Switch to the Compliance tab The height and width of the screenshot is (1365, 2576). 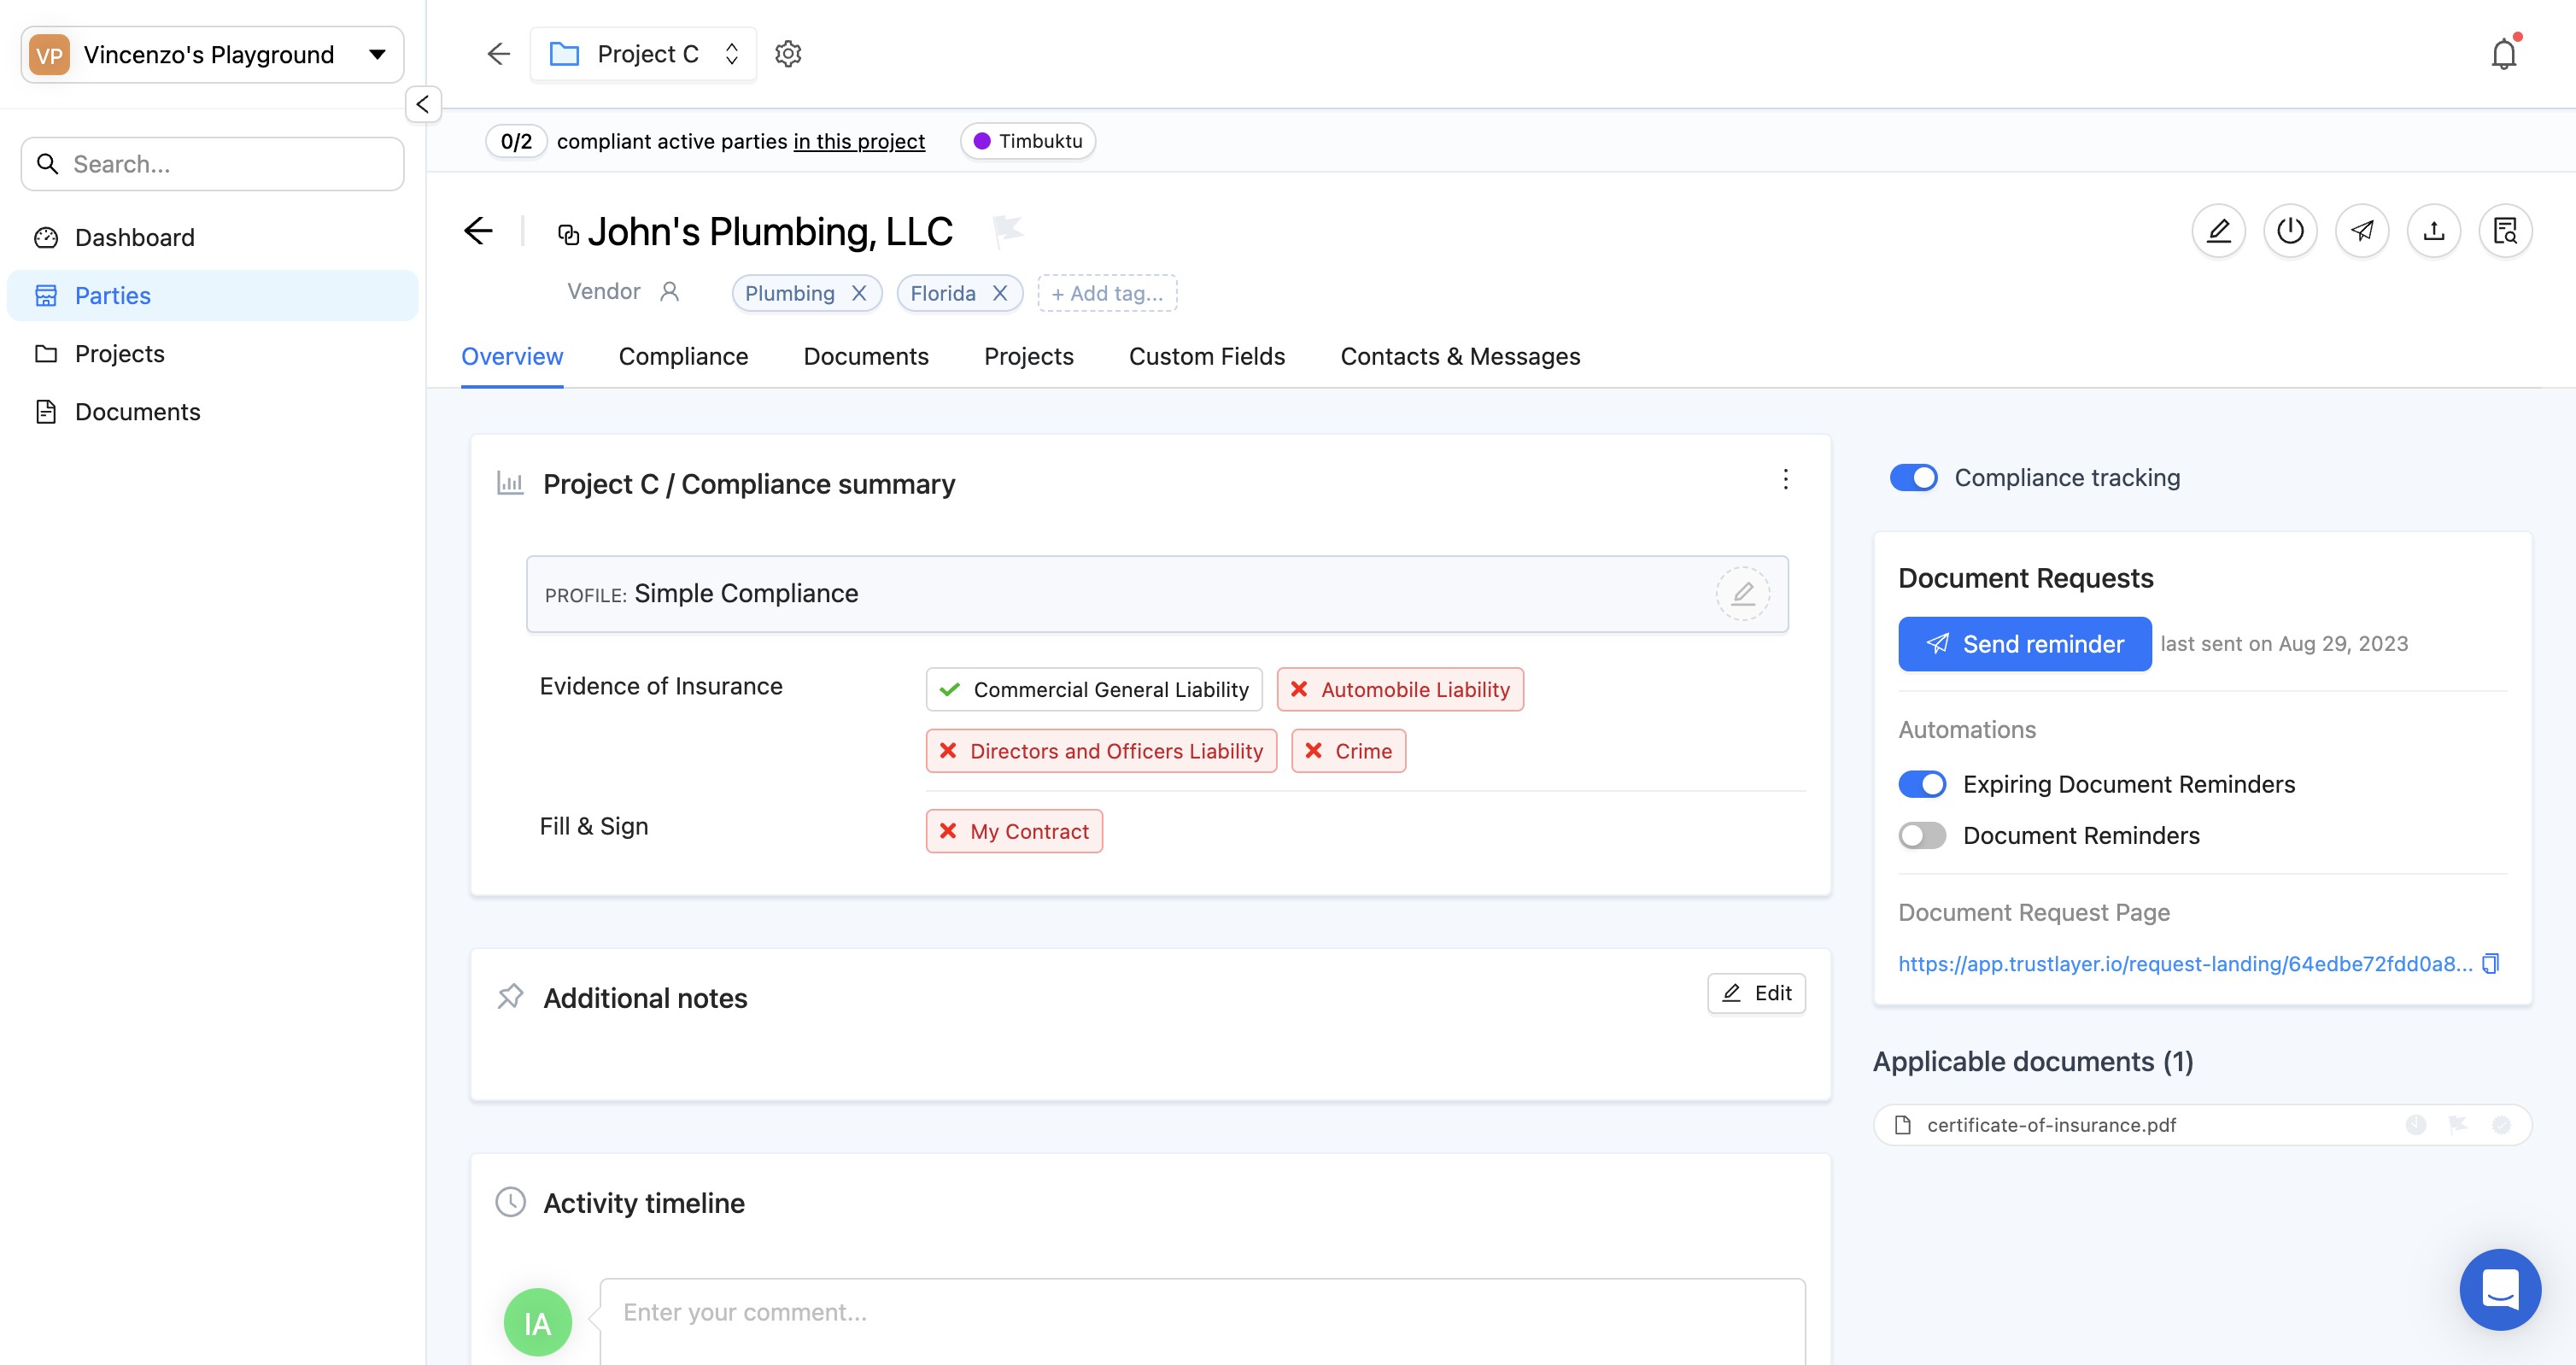point(683,357)
